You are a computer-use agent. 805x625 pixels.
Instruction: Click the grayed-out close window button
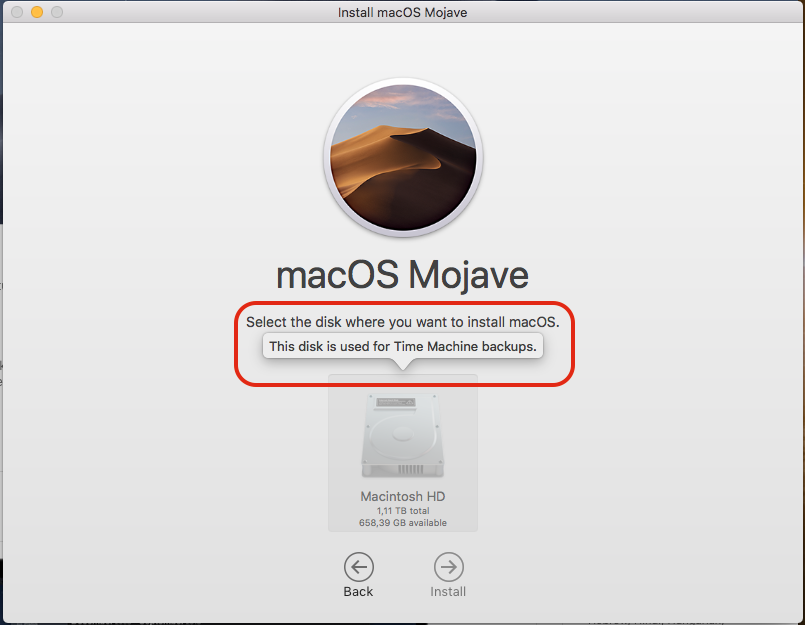tap(17, 12)
